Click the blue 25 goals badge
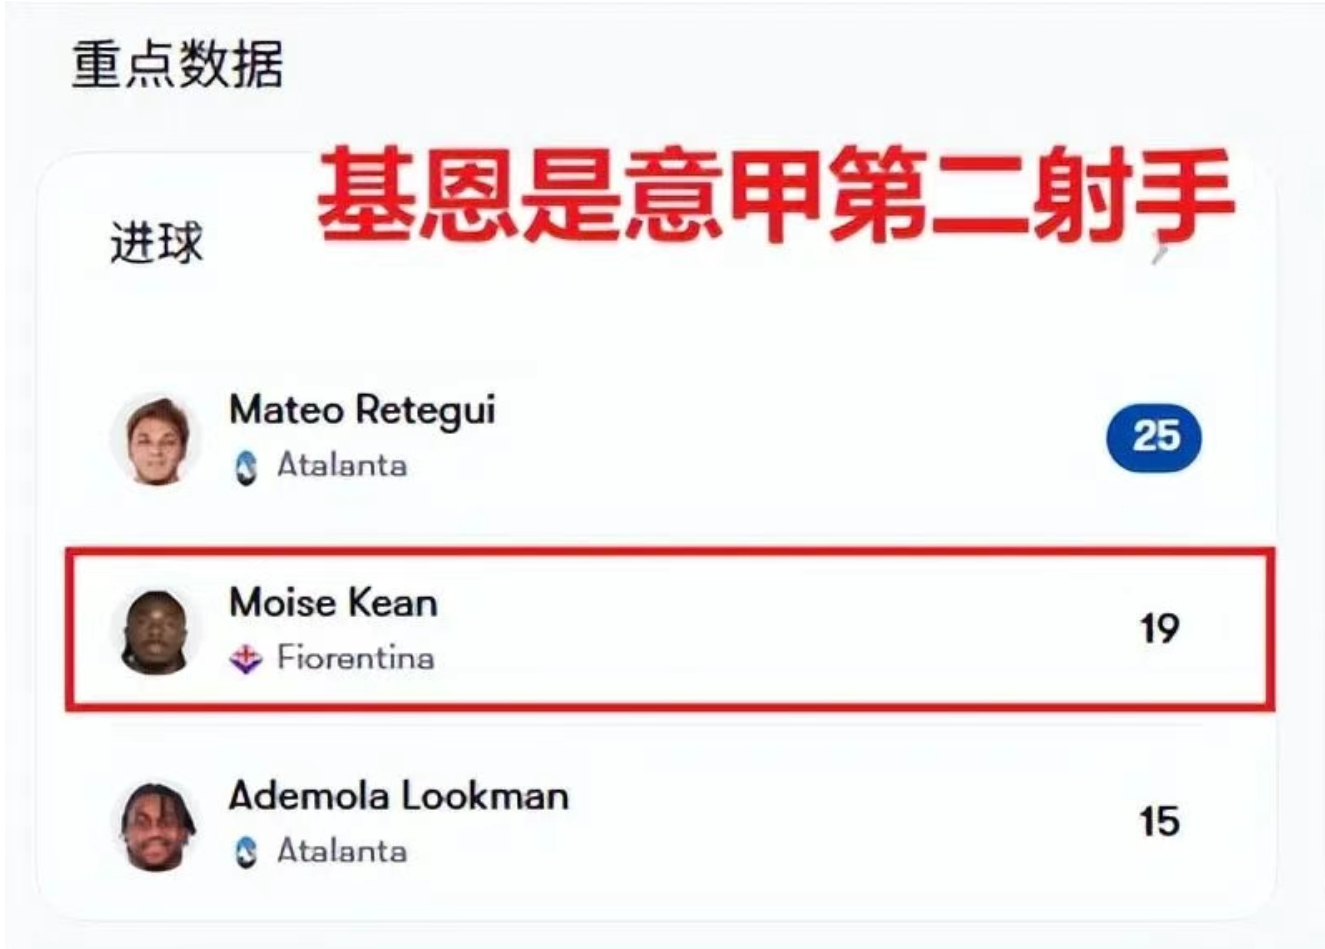The image size is (1325, 949). pyautogui.click(x=1154, y=437)
